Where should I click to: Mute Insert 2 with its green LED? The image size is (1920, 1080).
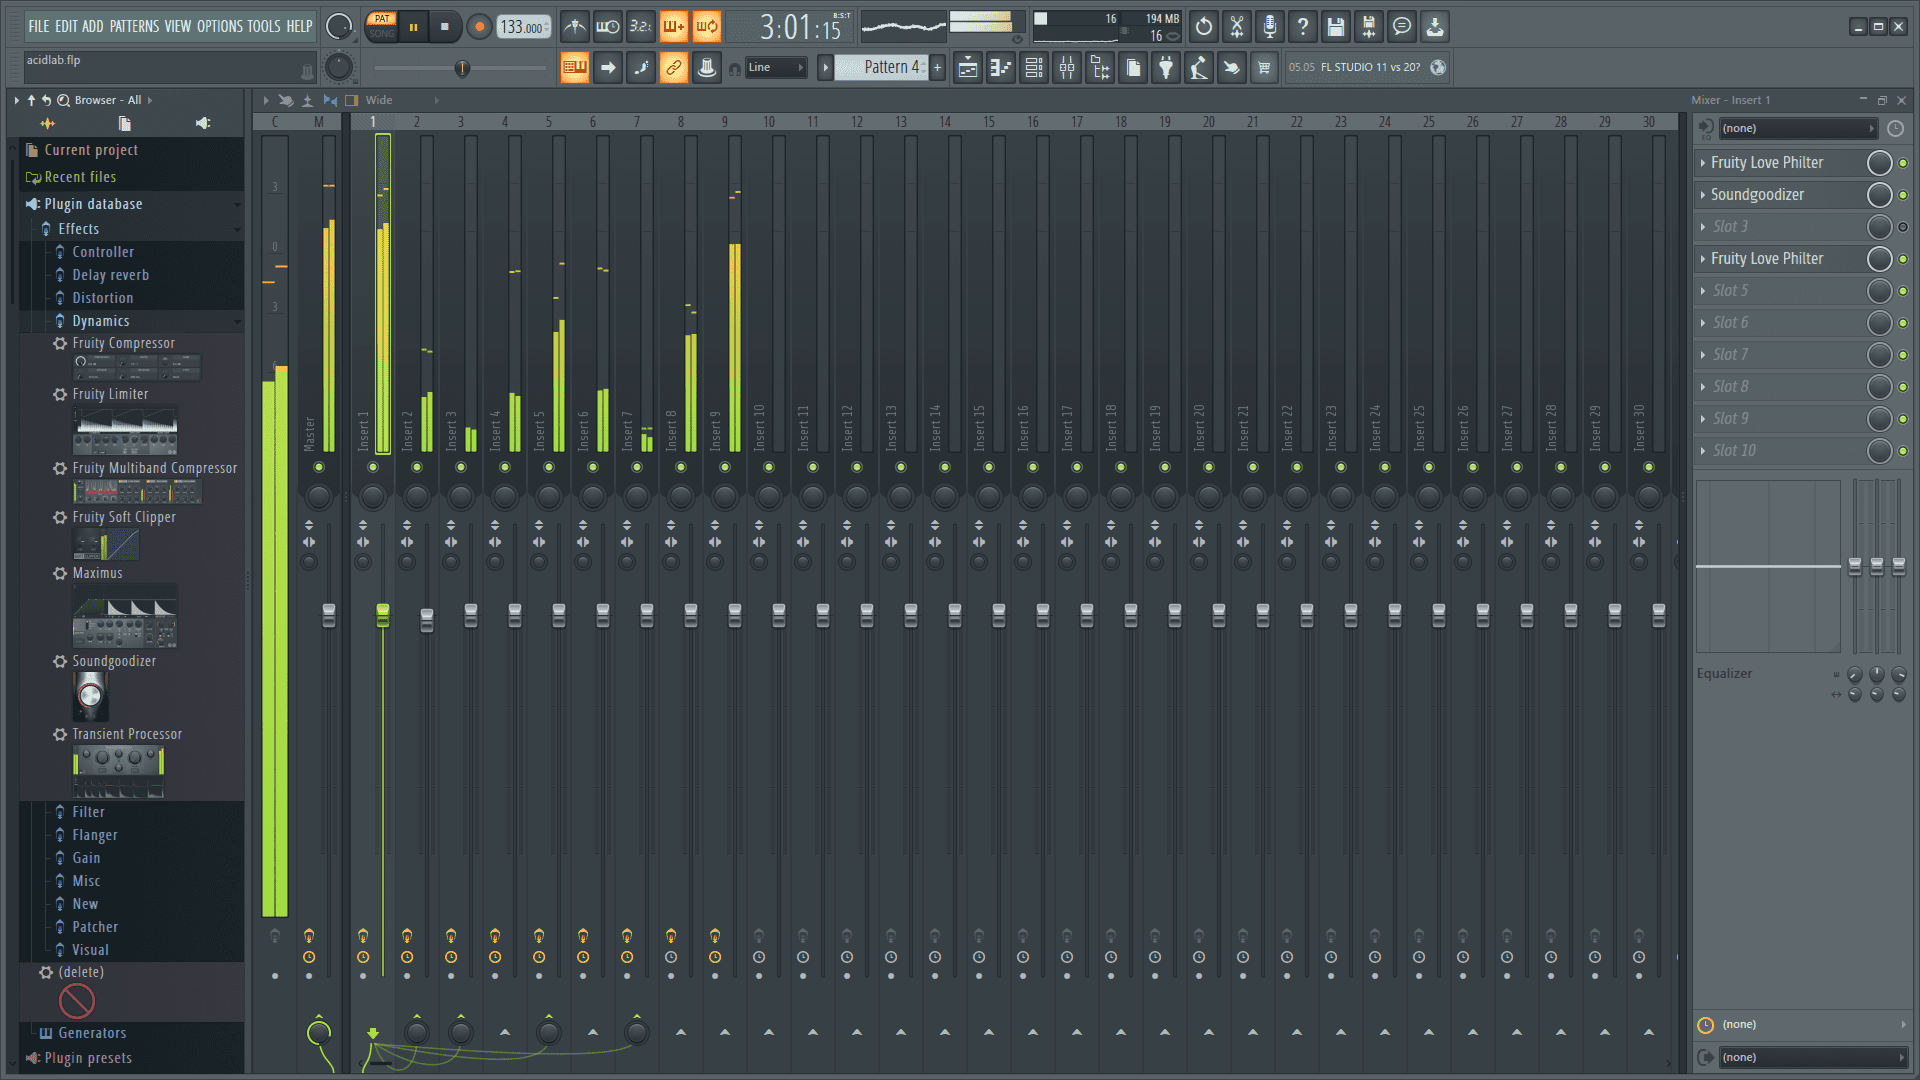417,467
